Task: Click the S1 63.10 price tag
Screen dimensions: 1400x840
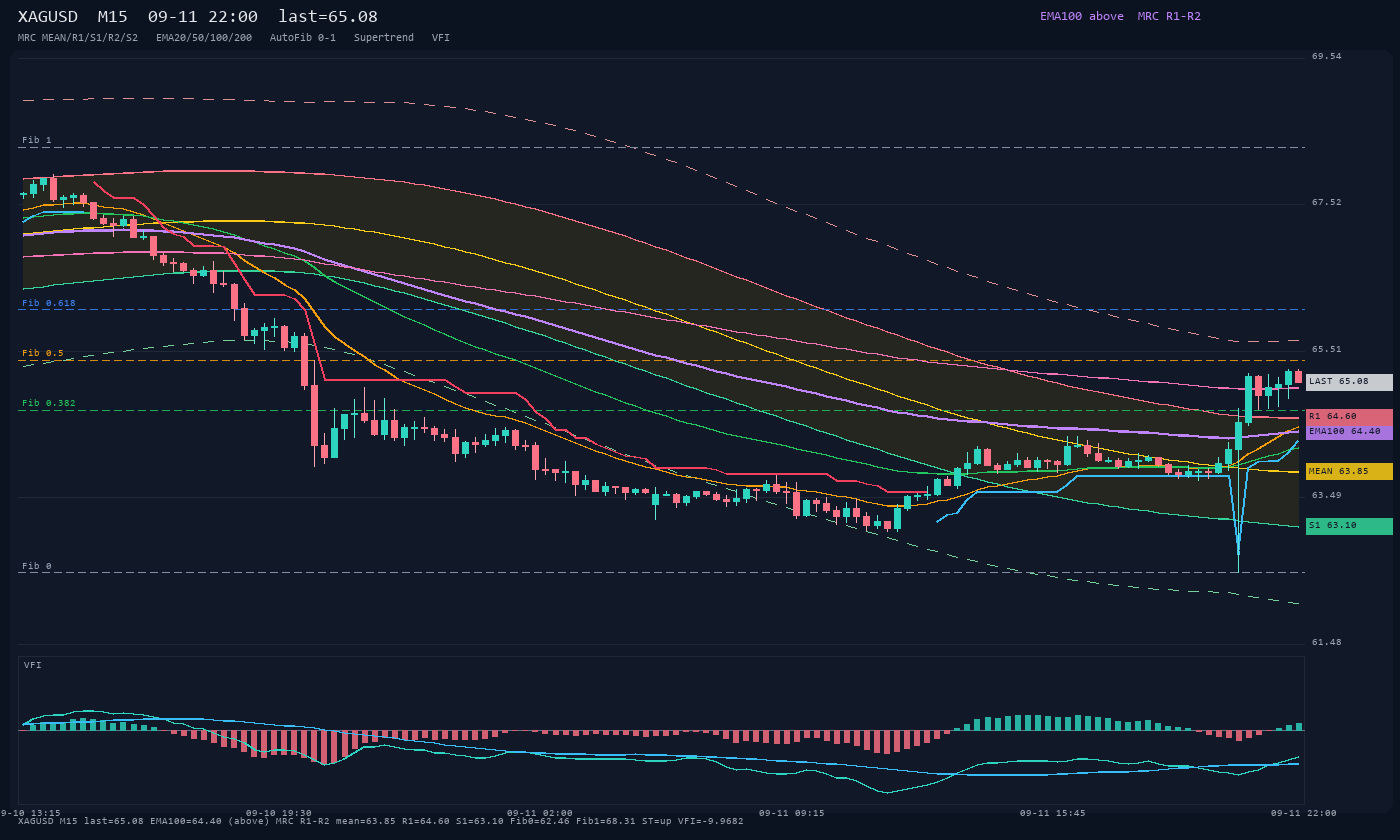Action: 1349,526
